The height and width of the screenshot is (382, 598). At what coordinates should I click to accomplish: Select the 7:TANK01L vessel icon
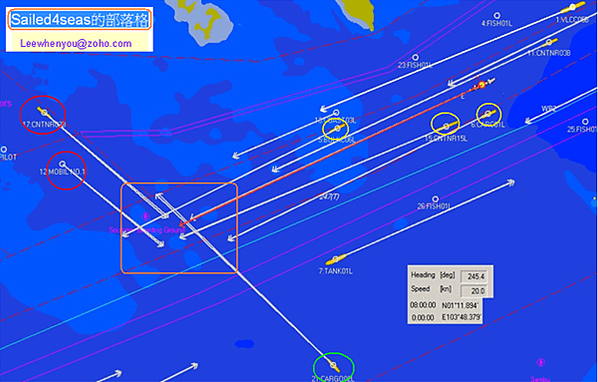[336, 260]
